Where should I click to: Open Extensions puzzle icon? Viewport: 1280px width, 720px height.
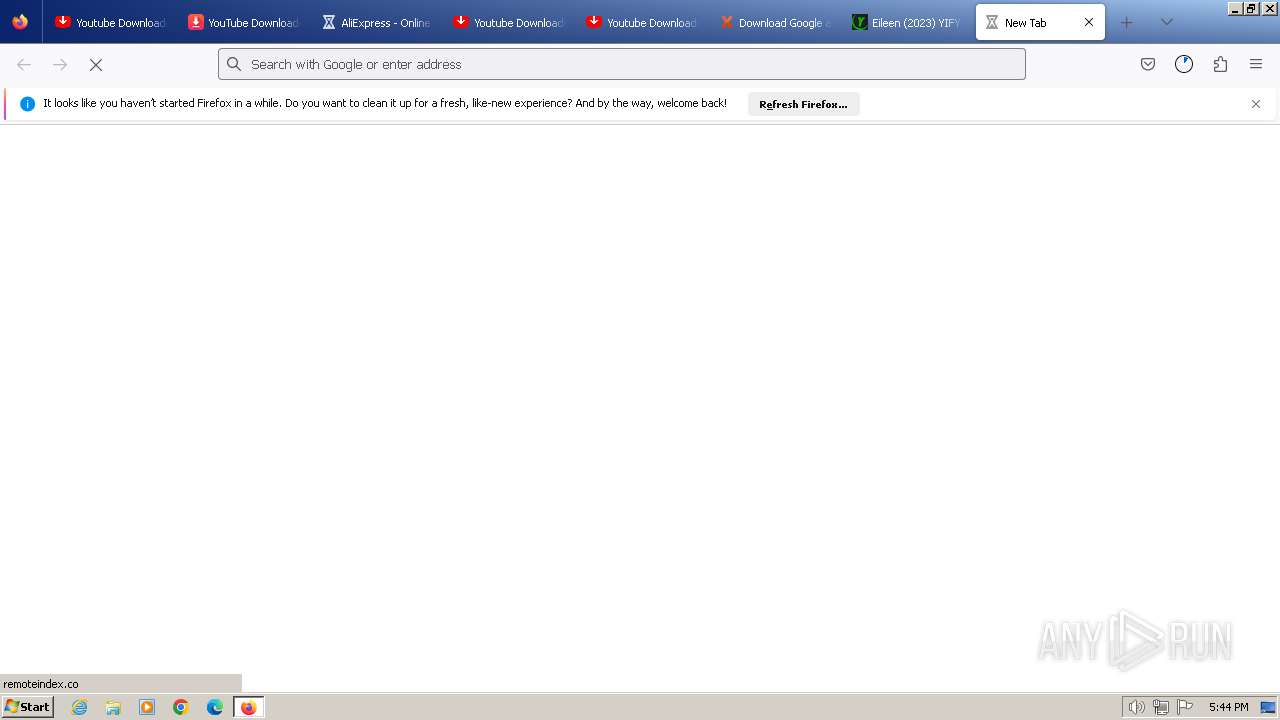[1220, 64]
